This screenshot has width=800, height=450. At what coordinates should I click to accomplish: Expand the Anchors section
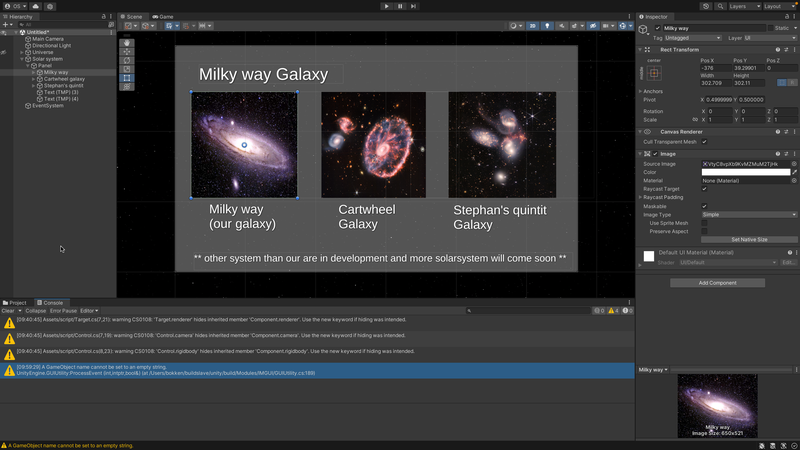click(640, 91)
